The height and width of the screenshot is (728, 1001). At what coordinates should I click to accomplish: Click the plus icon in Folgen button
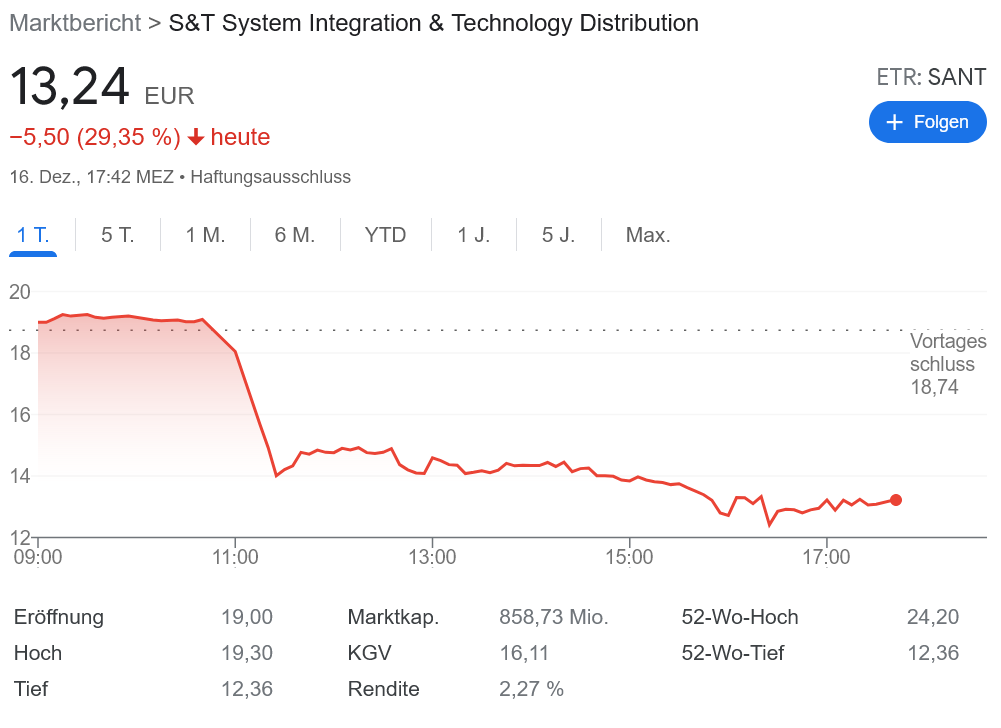click(x=895, y=122)
